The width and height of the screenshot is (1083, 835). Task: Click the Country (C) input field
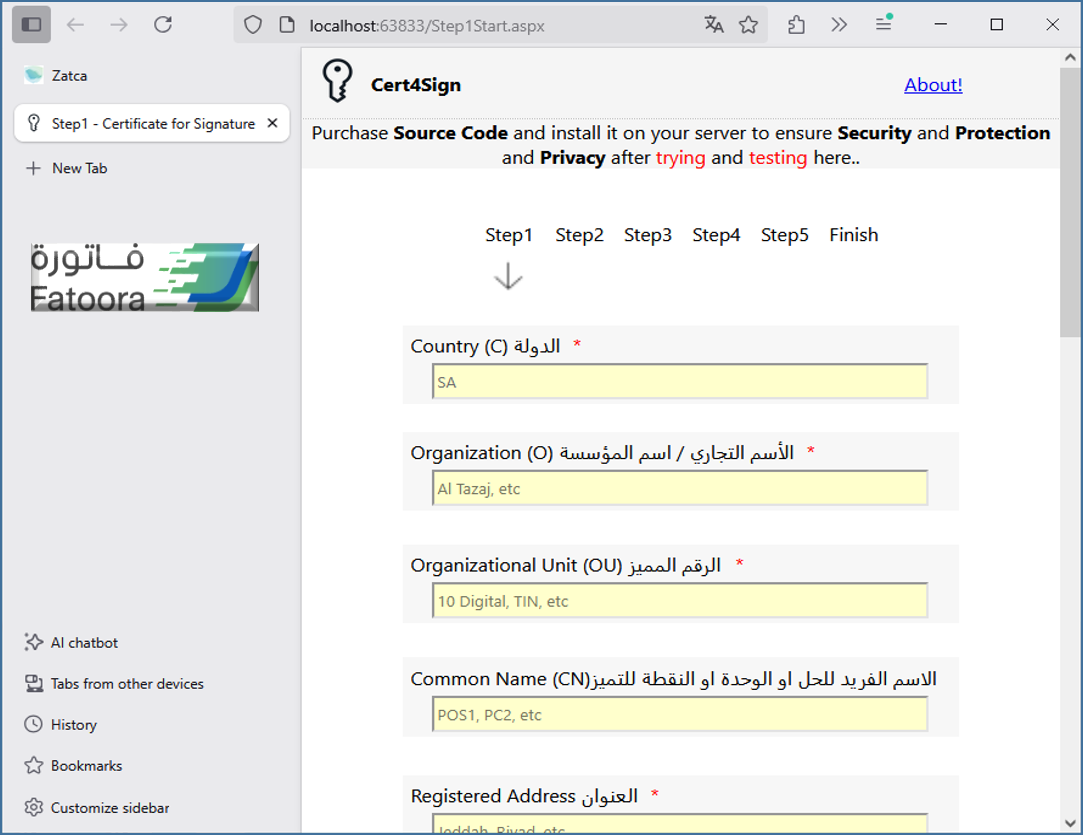679,382
